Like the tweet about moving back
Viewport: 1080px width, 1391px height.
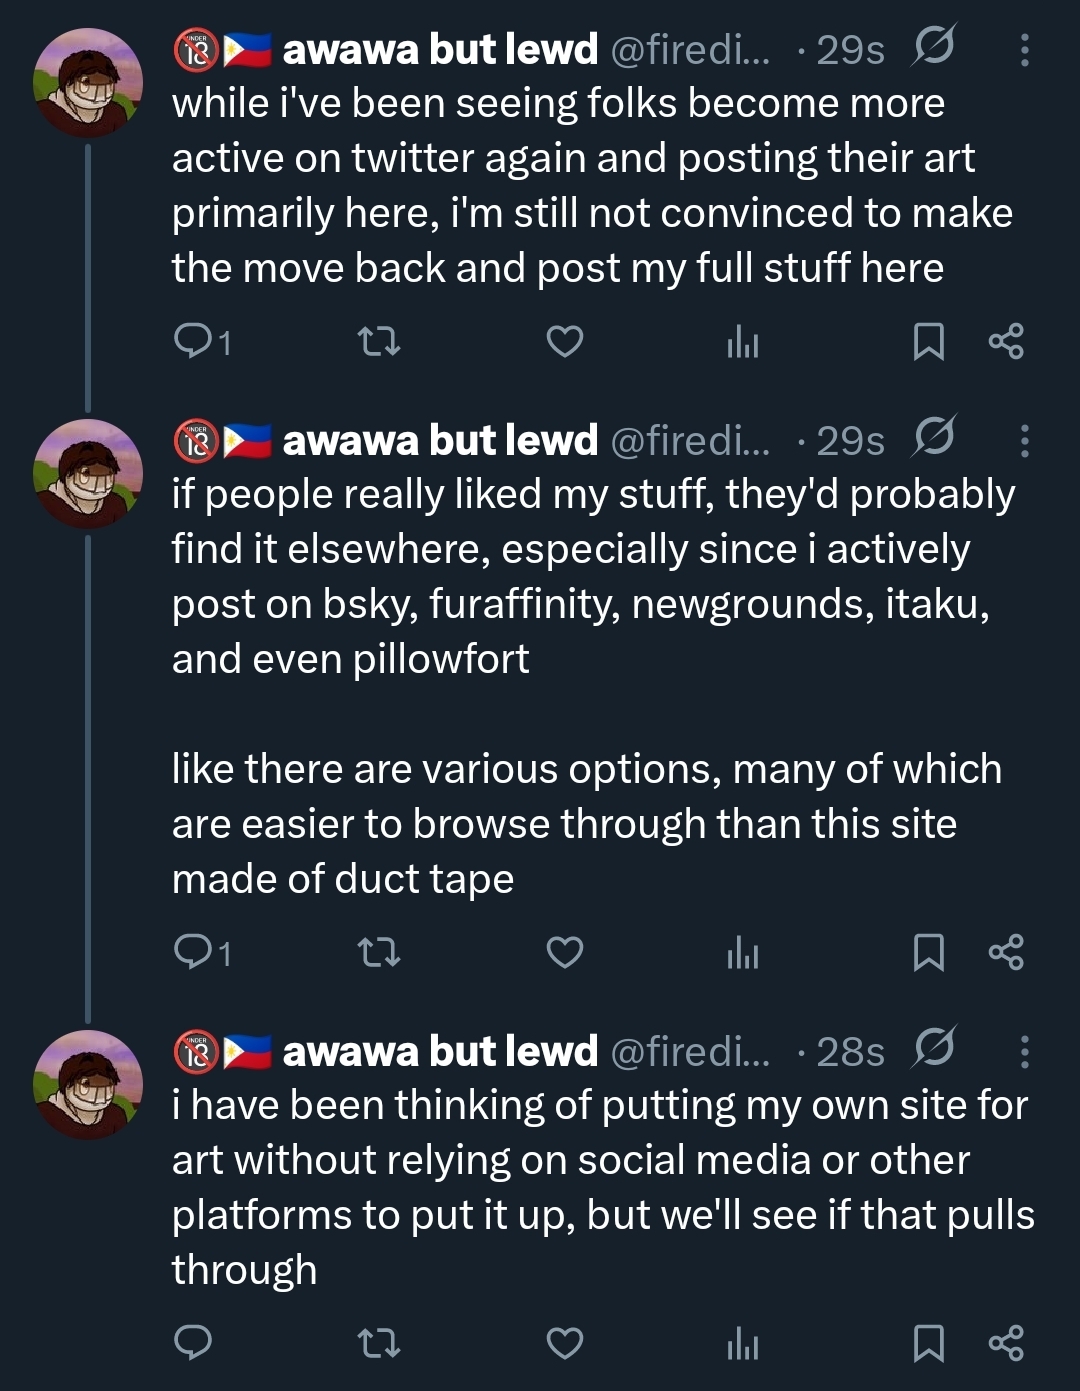coord(565,342)
